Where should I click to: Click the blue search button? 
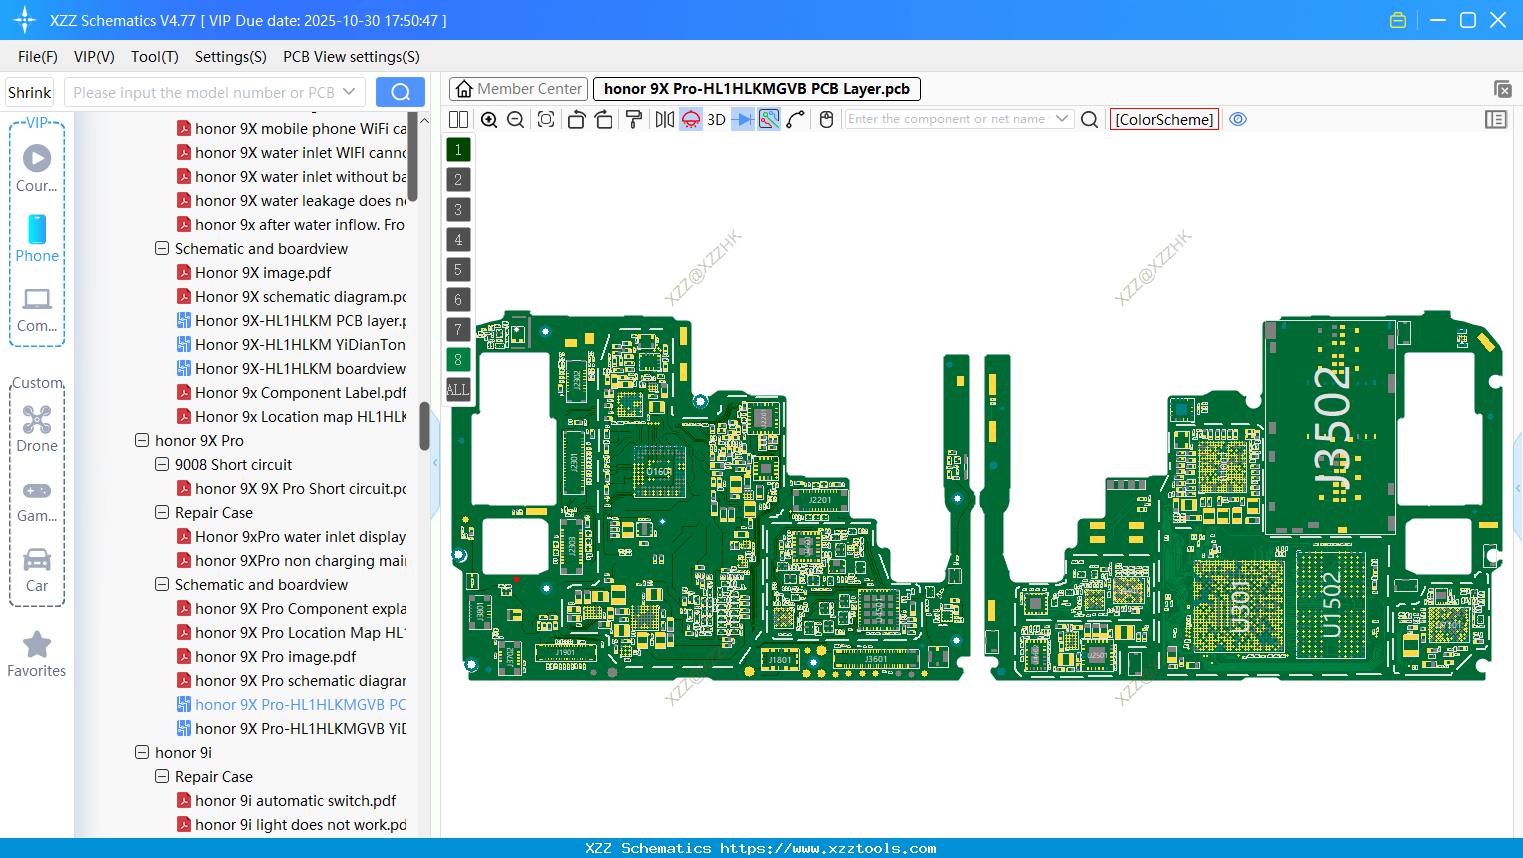tap(400, 92)
